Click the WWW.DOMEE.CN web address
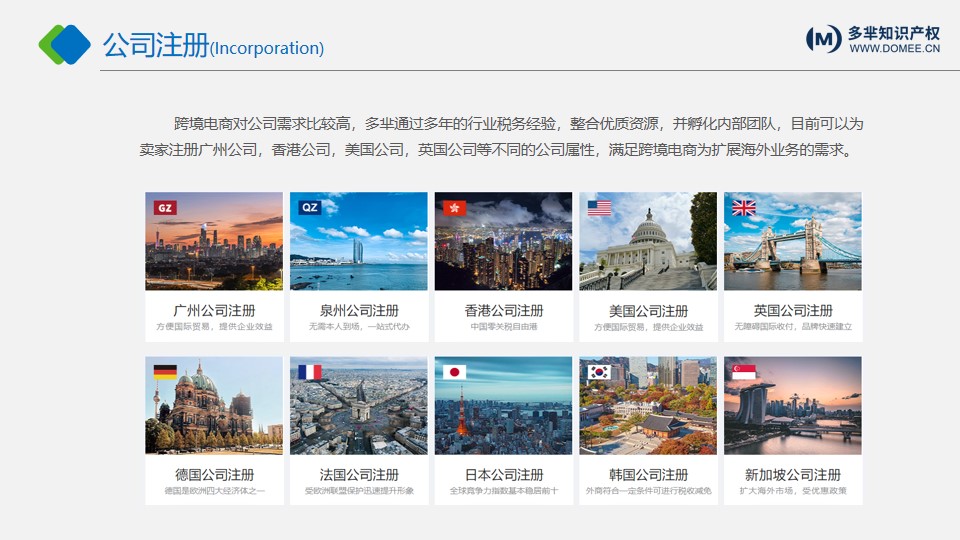Viewport: 960px width, 540px height. pyautogui.click(x=894, y=48)
